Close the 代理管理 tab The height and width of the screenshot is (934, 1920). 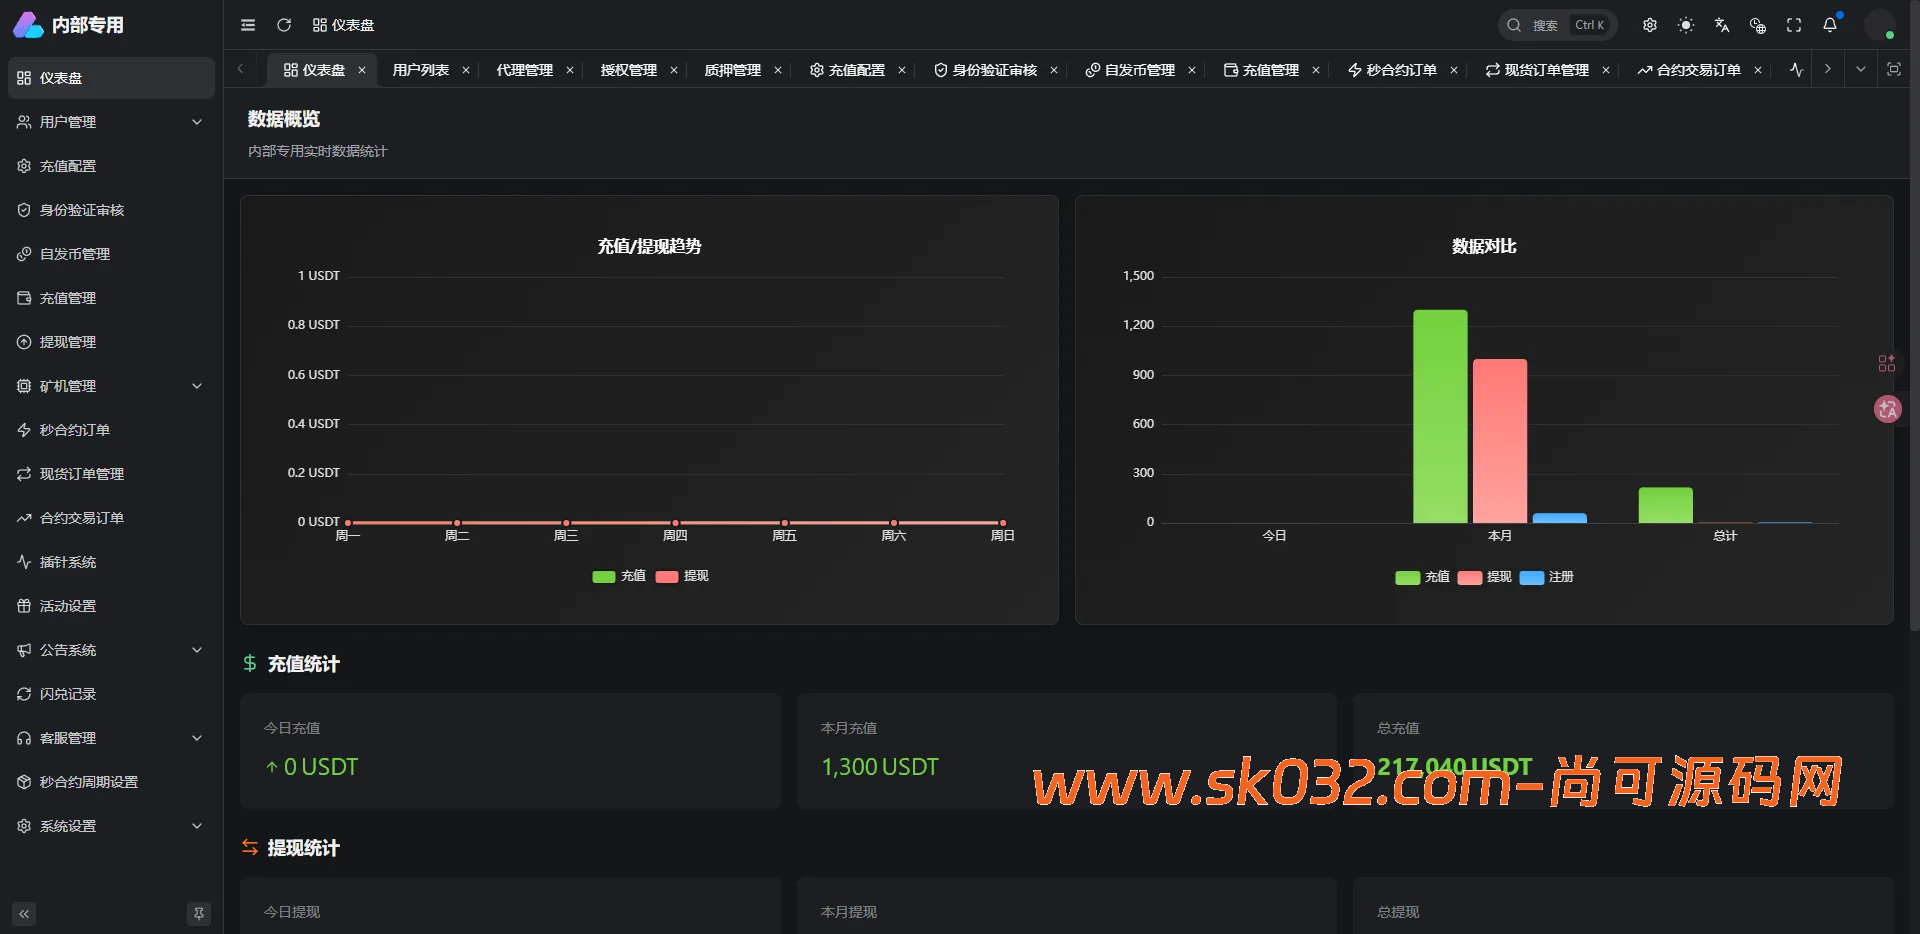pyautogui.click(x=570, y=70)
